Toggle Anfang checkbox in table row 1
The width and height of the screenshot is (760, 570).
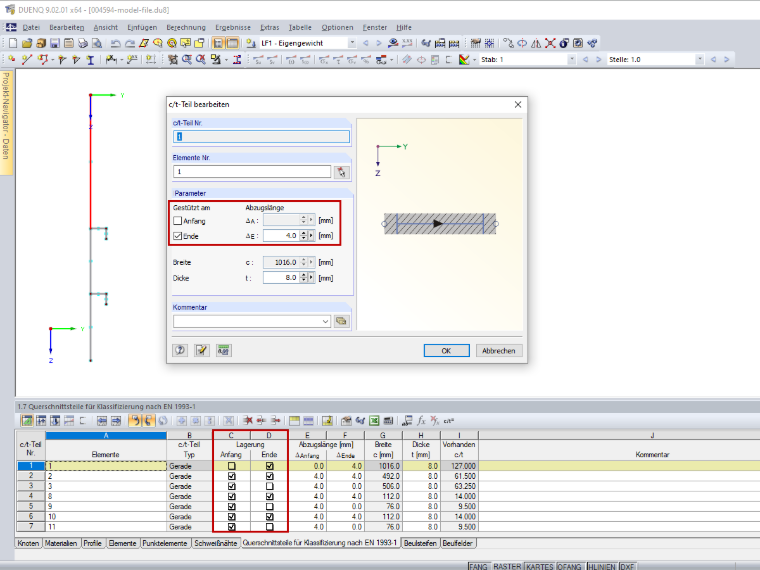point(232,466)
